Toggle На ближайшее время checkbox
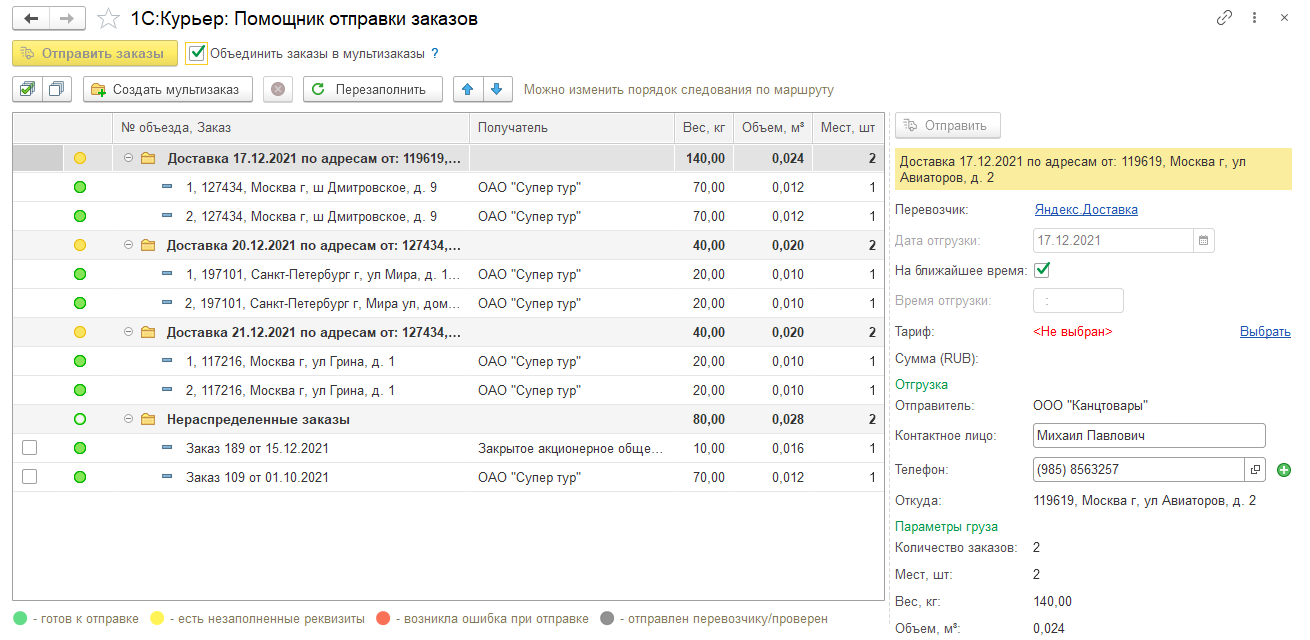This screenshot has height=640, width=1310. (x=1042, y=270)
